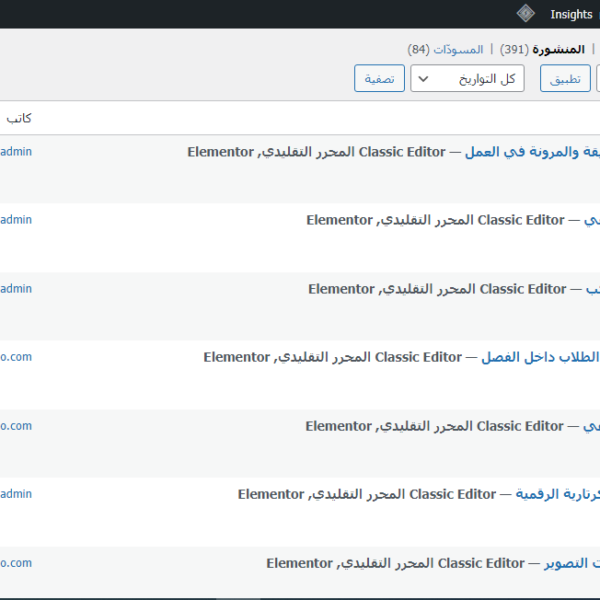Click admin author in الرقمية post row

[16, 494]
